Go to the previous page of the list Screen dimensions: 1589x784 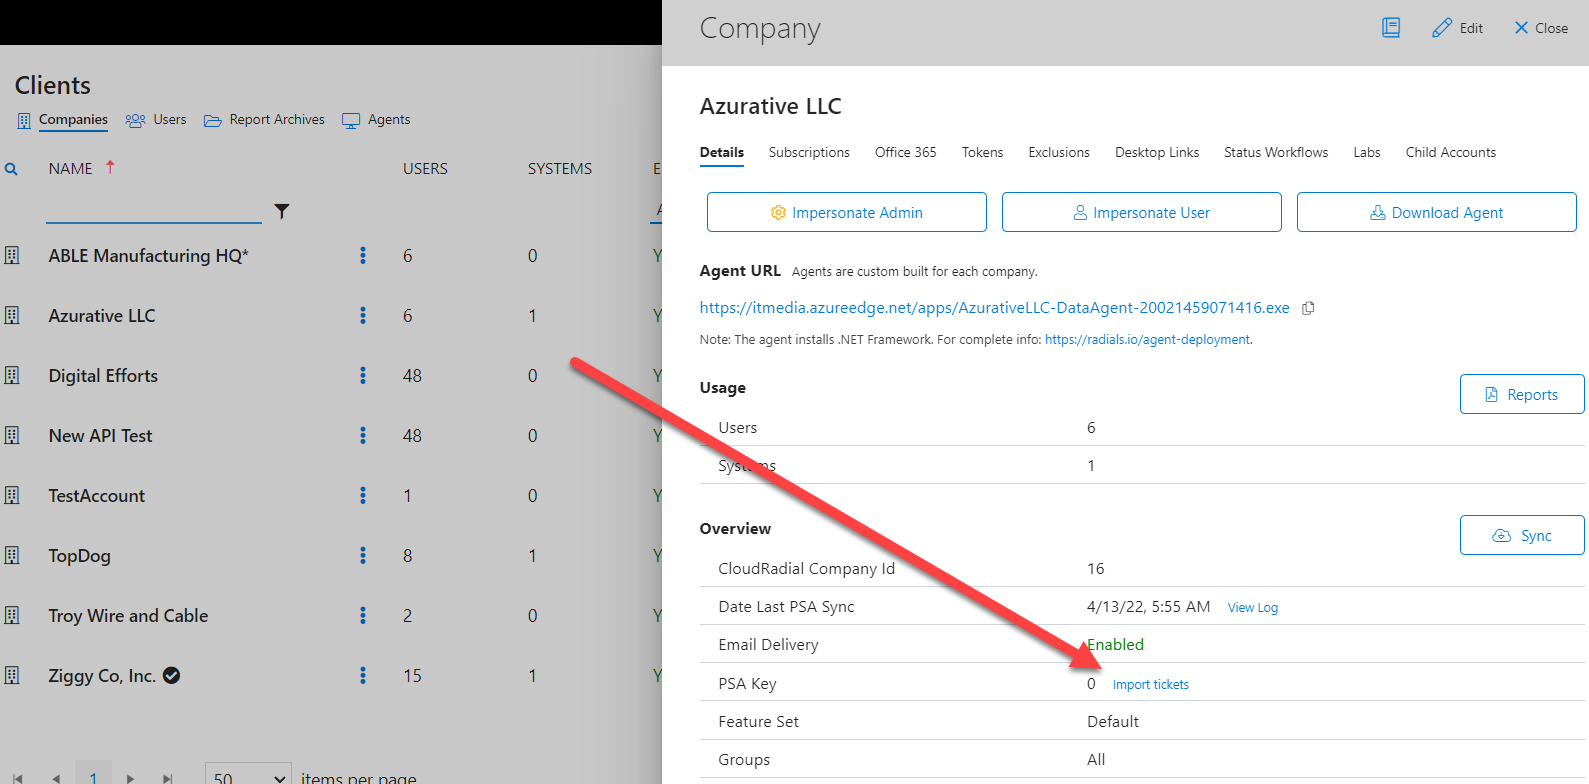point(56,778)
